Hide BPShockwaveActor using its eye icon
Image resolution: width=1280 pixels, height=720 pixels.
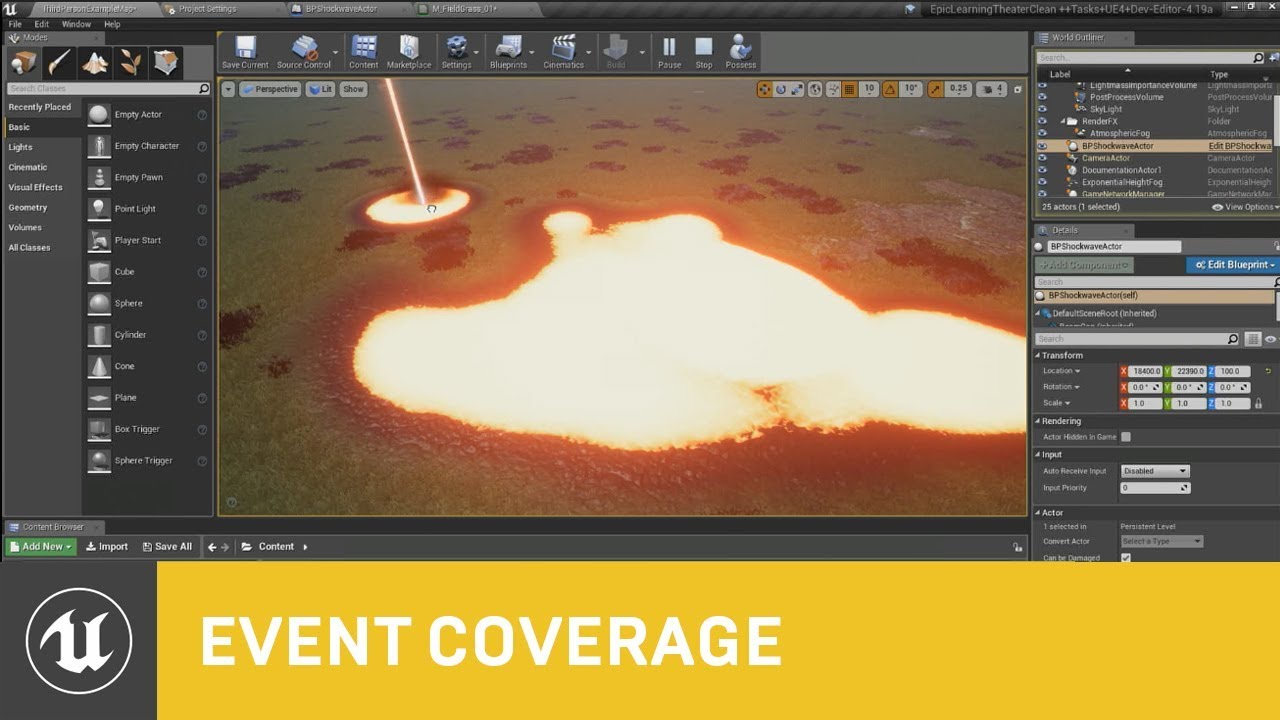[x=1042, y=146]
